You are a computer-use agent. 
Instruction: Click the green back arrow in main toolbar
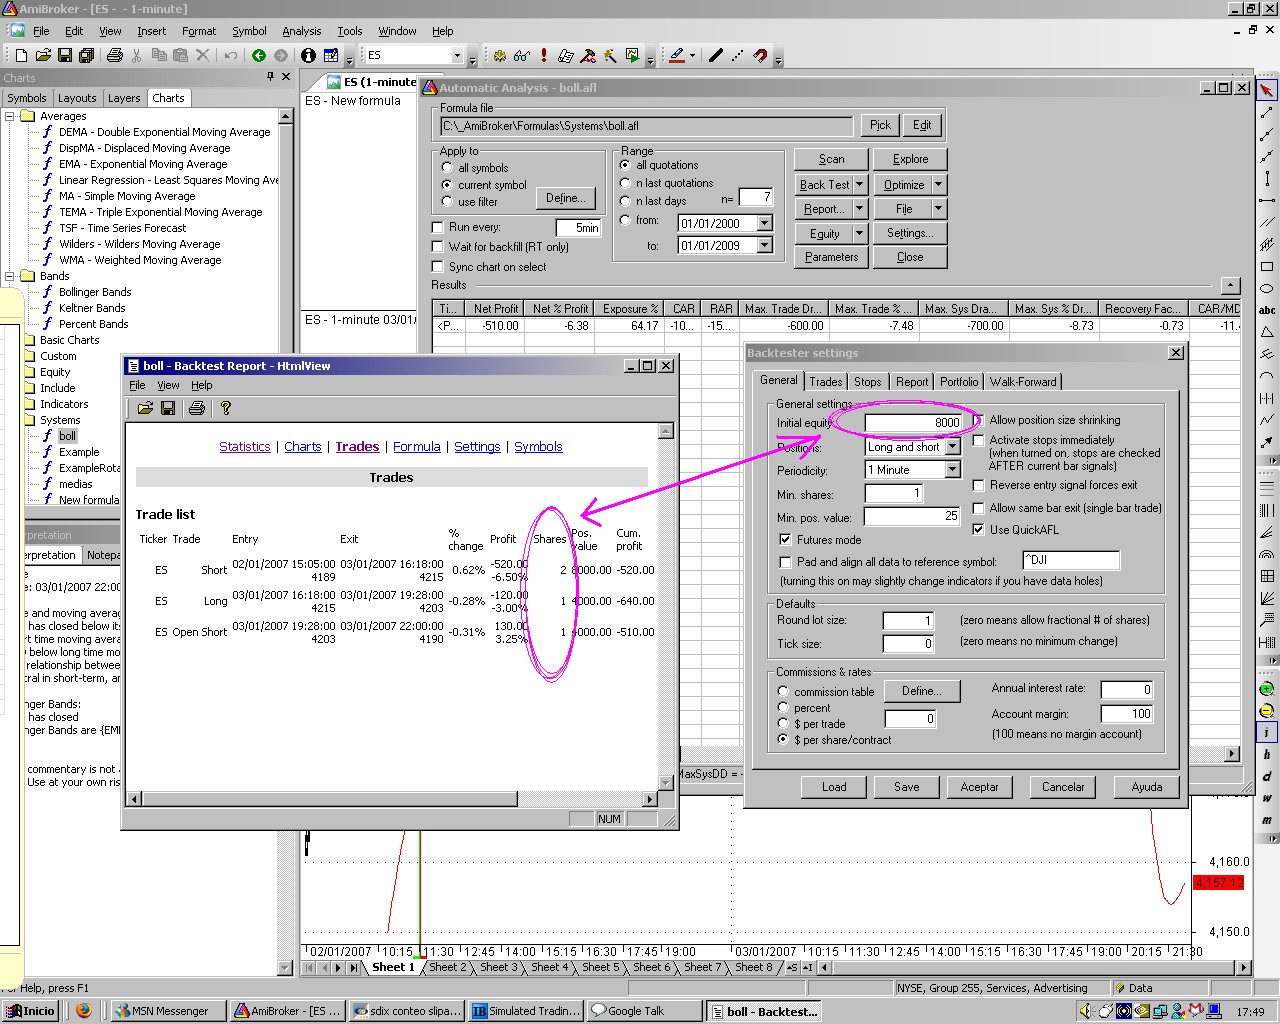[x=259, y=56]
